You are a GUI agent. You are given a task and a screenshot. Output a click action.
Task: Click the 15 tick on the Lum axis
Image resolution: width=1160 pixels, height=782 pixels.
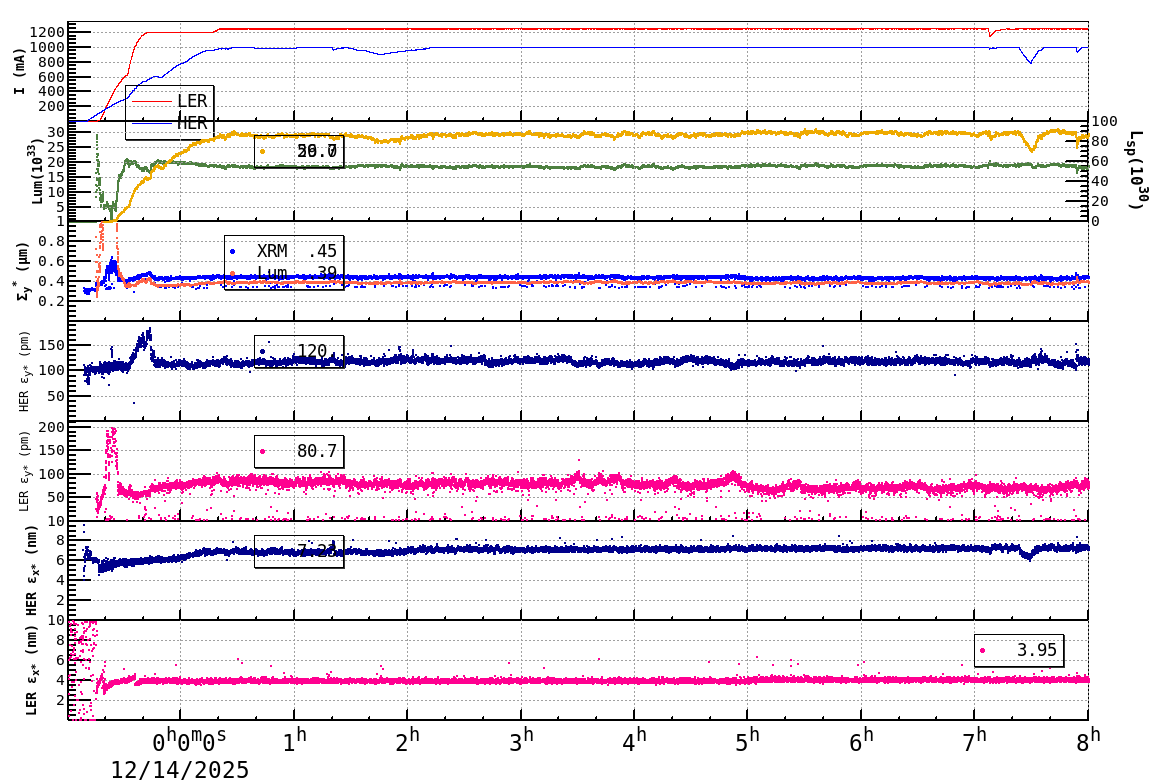(x=56, y=177)
